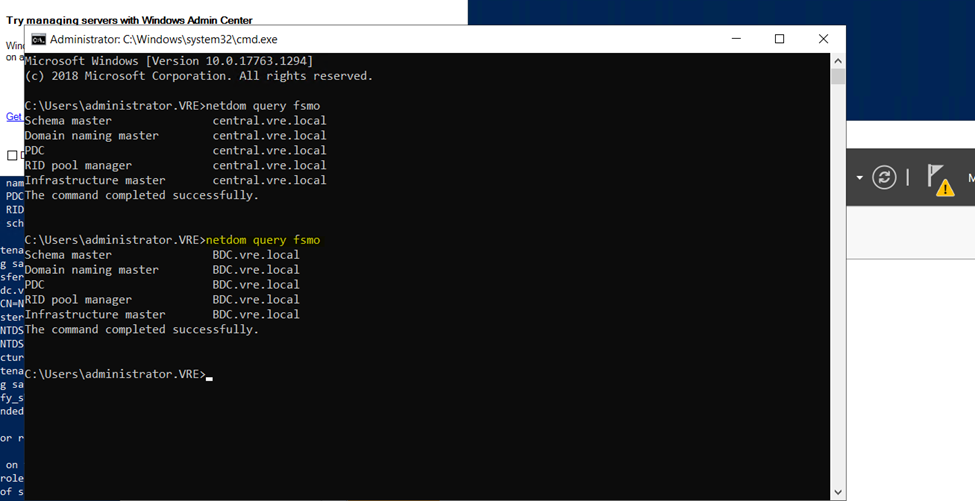Click the console scrollbar up arrow
The image size is (975, 501).
[x=838, y=60]
